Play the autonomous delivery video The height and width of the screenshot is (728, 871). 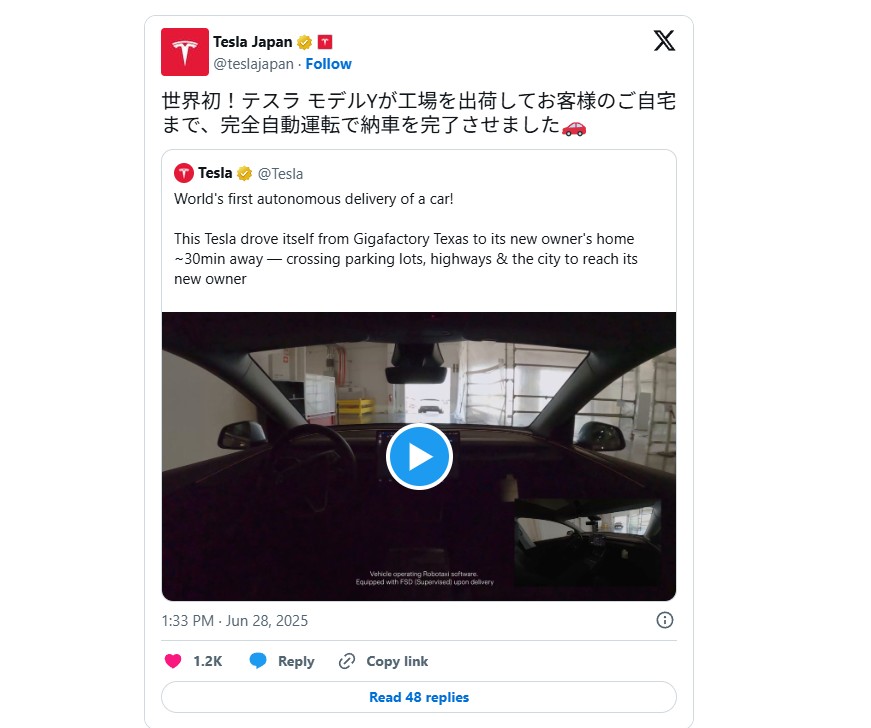pos(419,456)
